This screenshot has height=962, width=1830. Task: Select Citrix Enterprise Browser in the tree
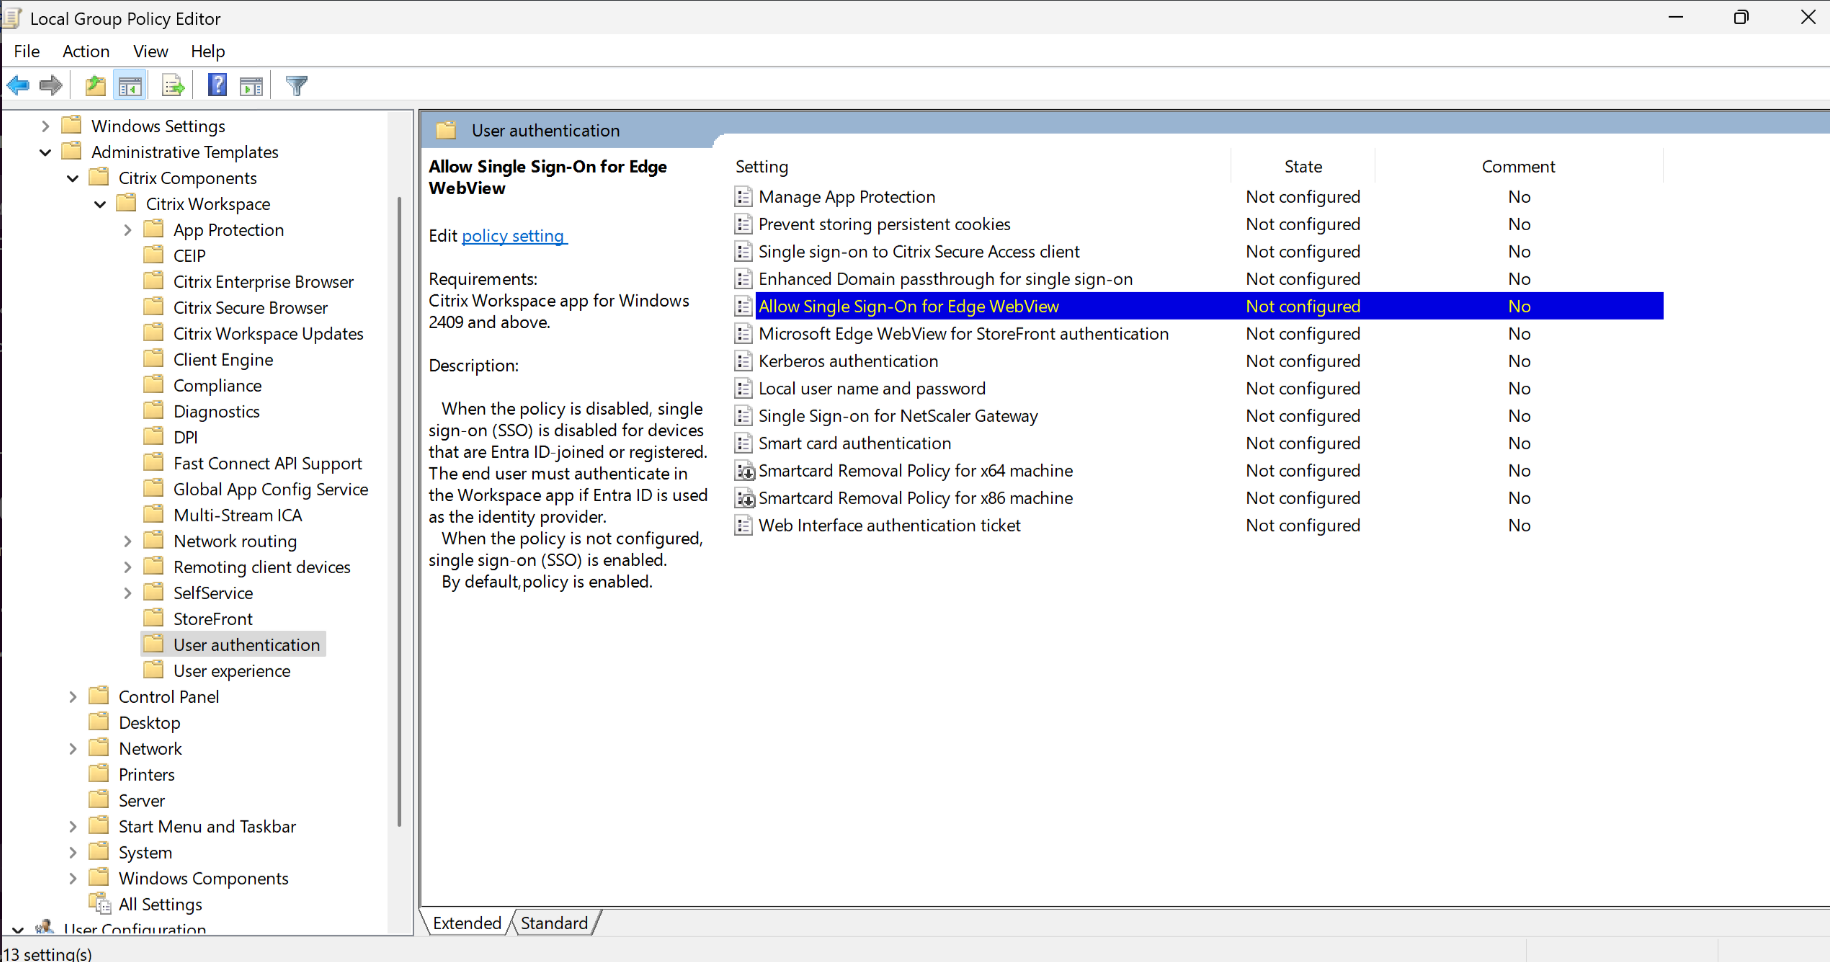(264, 282)
